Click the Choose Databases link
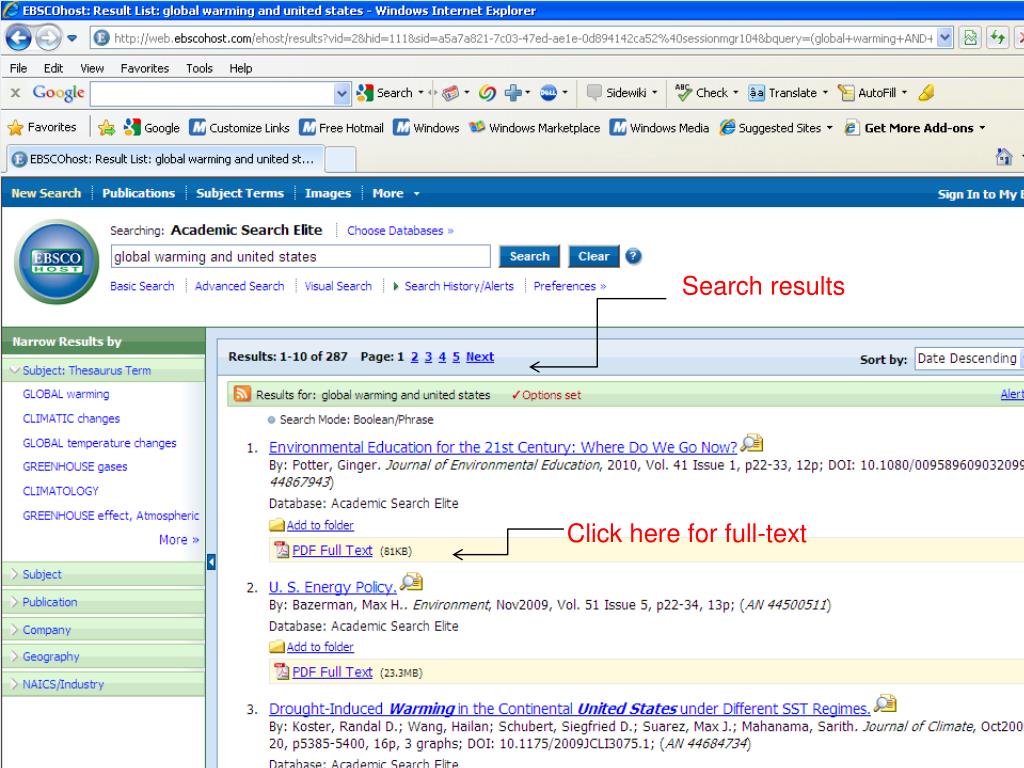This screenshot has height=768, width=1024. click(400, 231)
